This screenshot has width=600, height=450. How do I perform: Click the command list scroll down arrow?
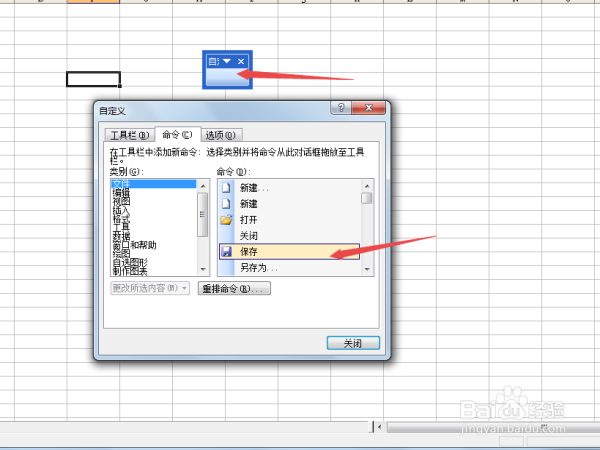367,269
